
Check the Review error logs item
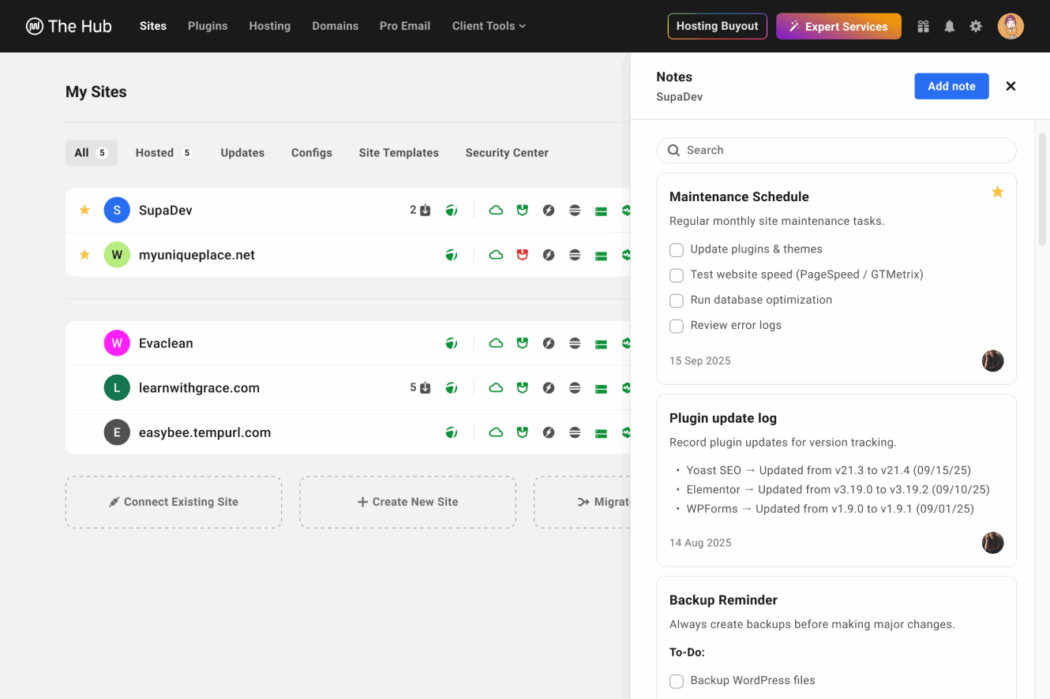pyautogui.click(x=677, y=326)
